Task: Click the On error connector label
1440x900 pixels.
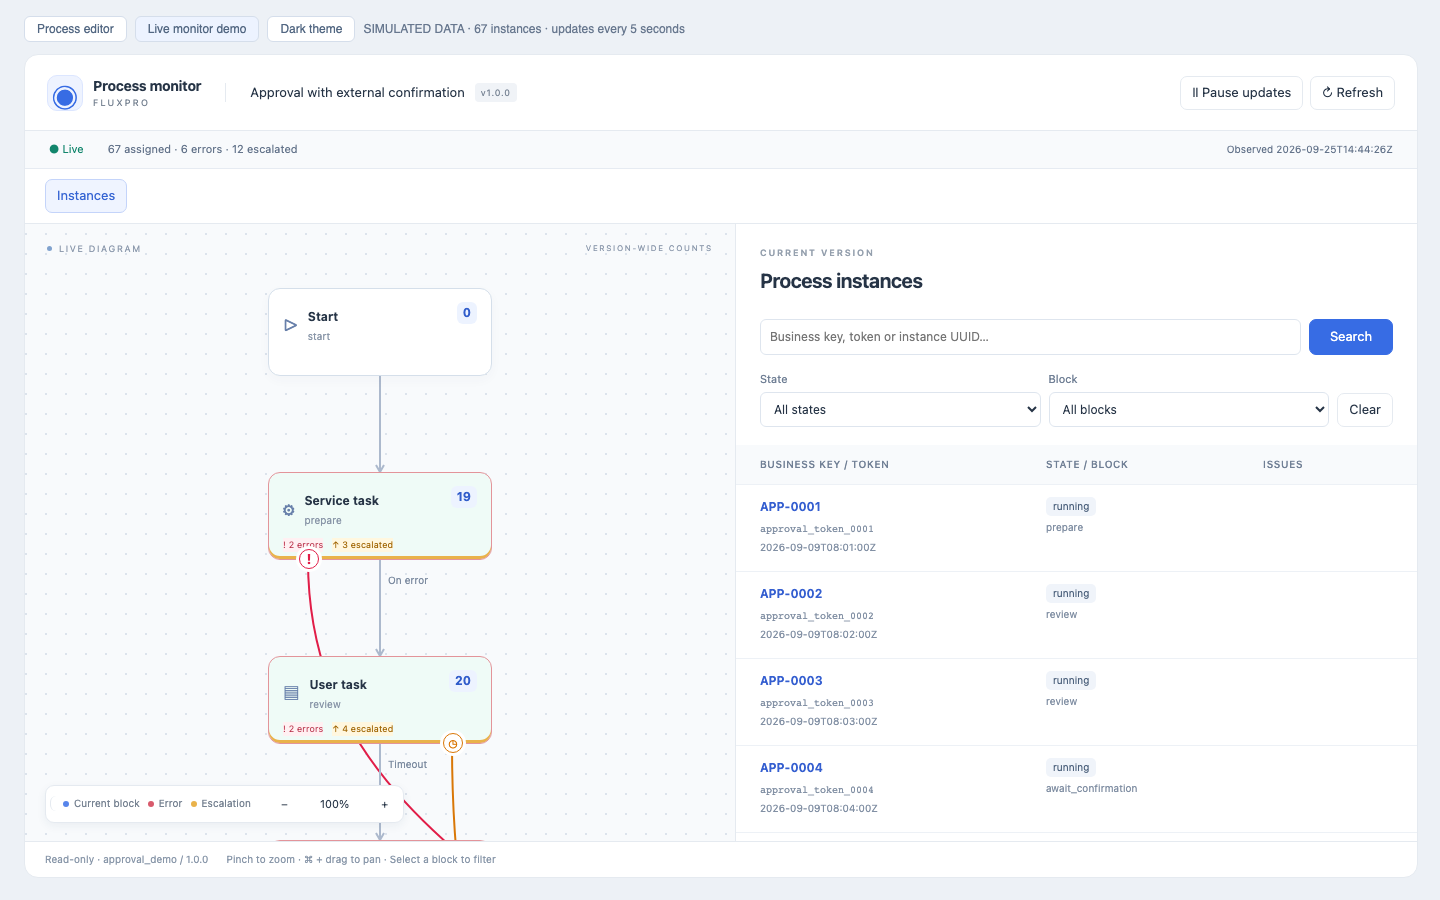Action: [408, 581]
